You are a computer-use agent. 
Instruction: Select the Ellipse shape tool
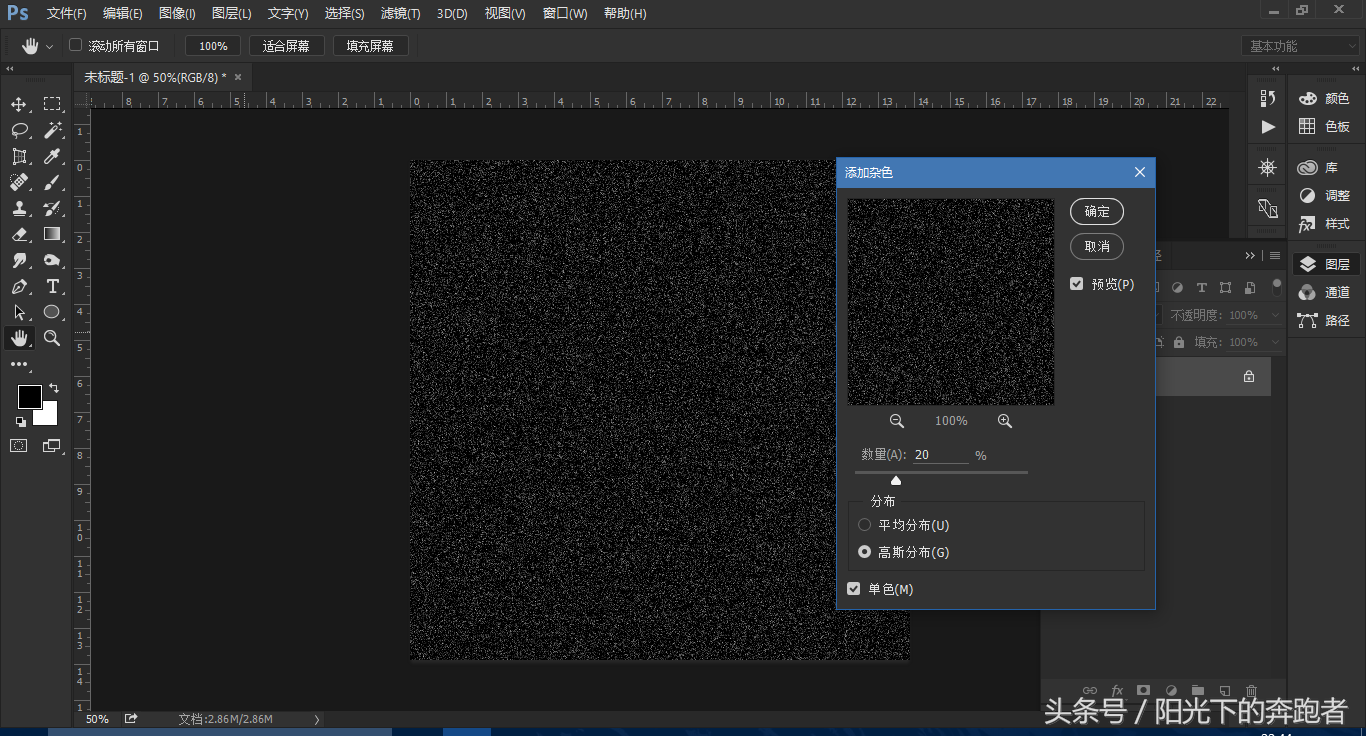tap(52, 313)
